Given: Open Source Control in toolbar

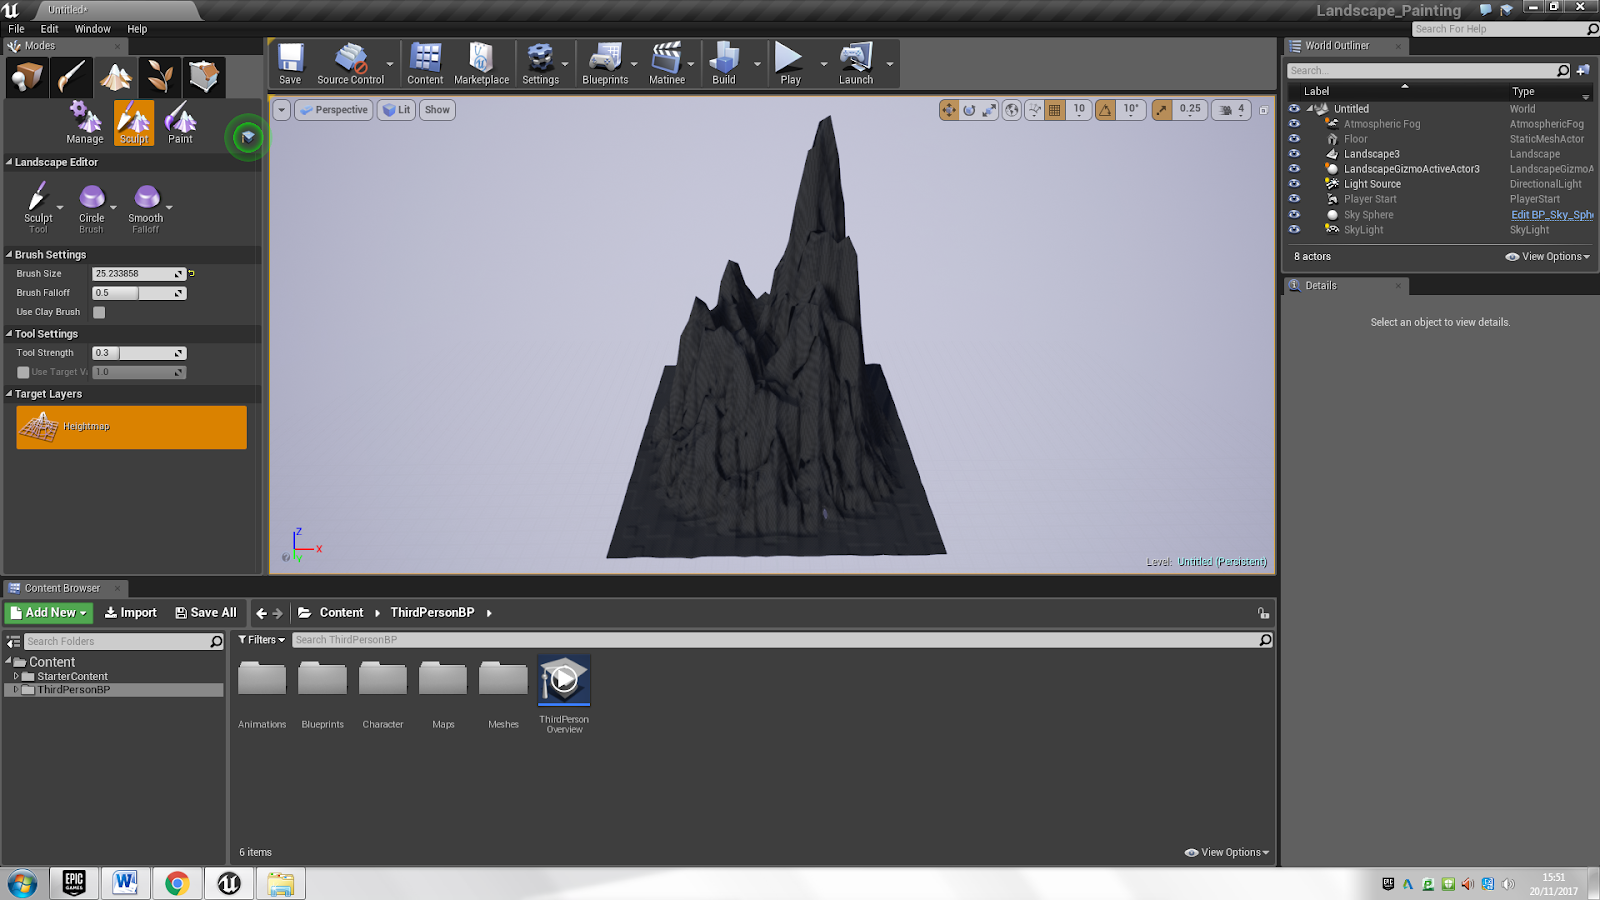Looking at the screenshot, I should coord(350,64).
